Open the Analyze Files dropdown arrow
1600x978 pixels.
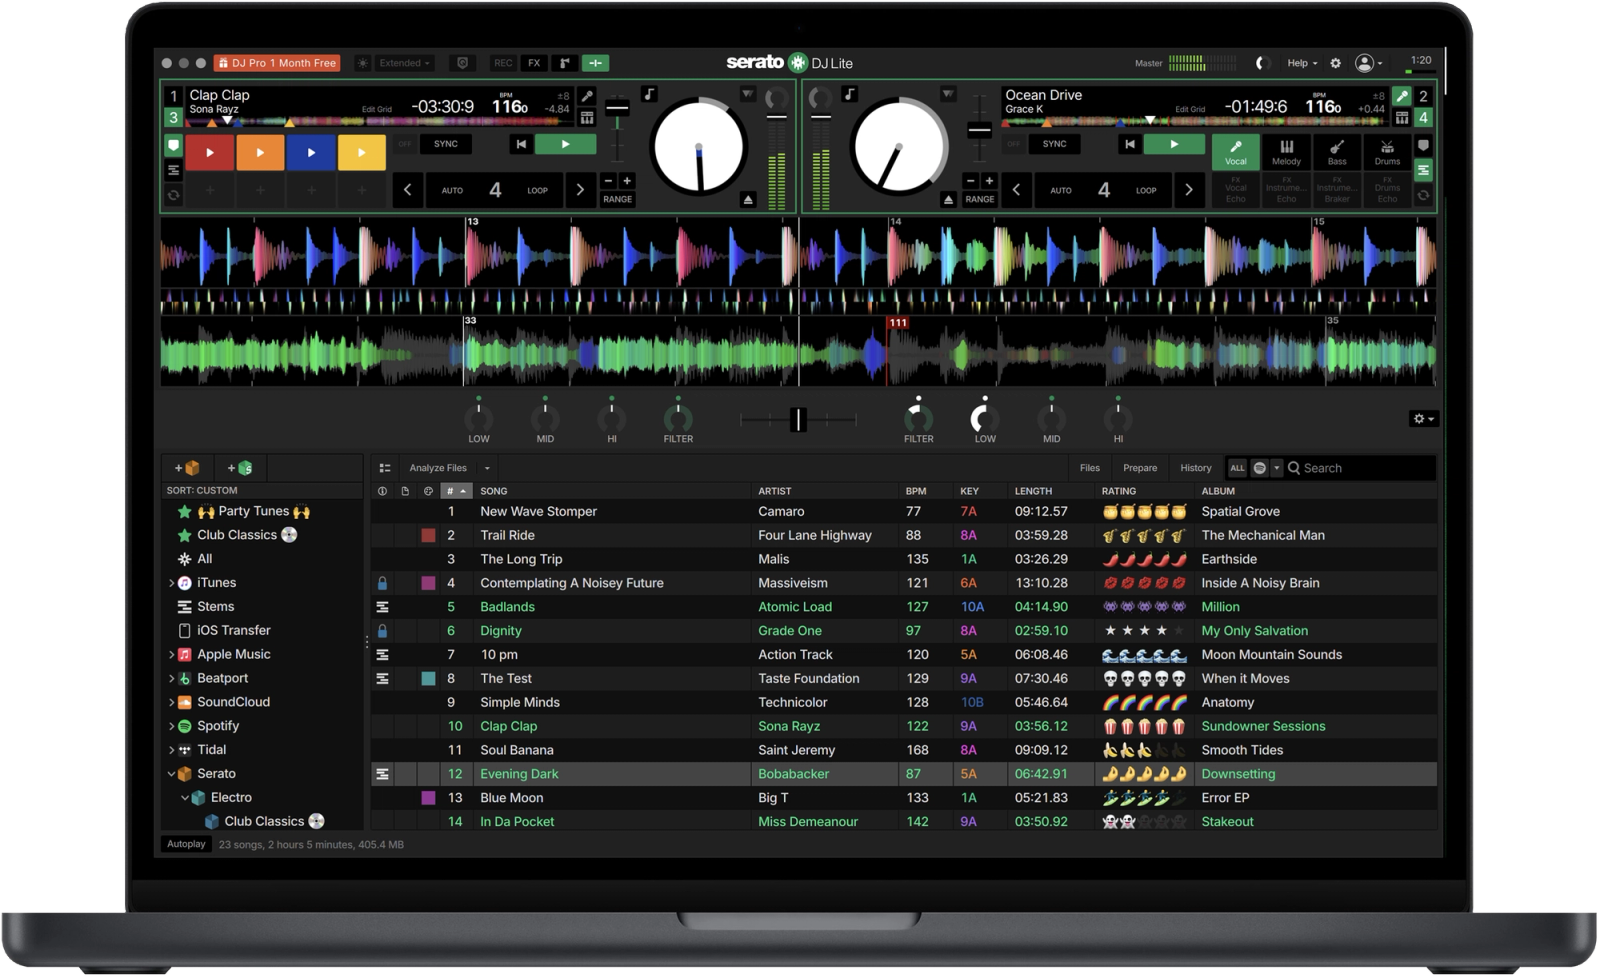pos(487,468)
